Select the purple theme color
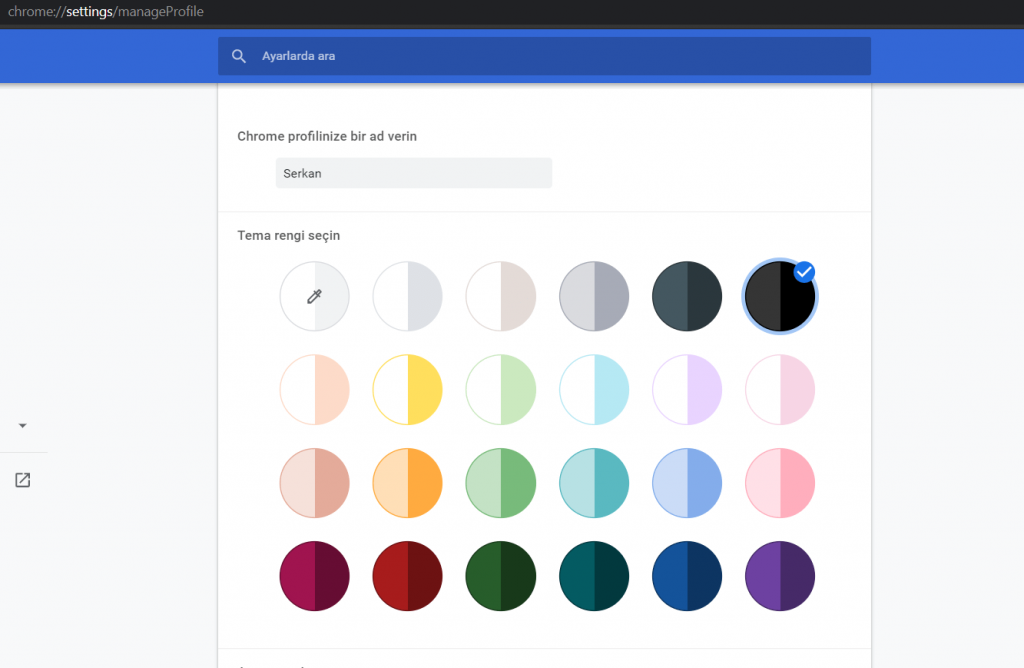The width and height of the screenshot is (1024, 668). (x=780, y=577)
